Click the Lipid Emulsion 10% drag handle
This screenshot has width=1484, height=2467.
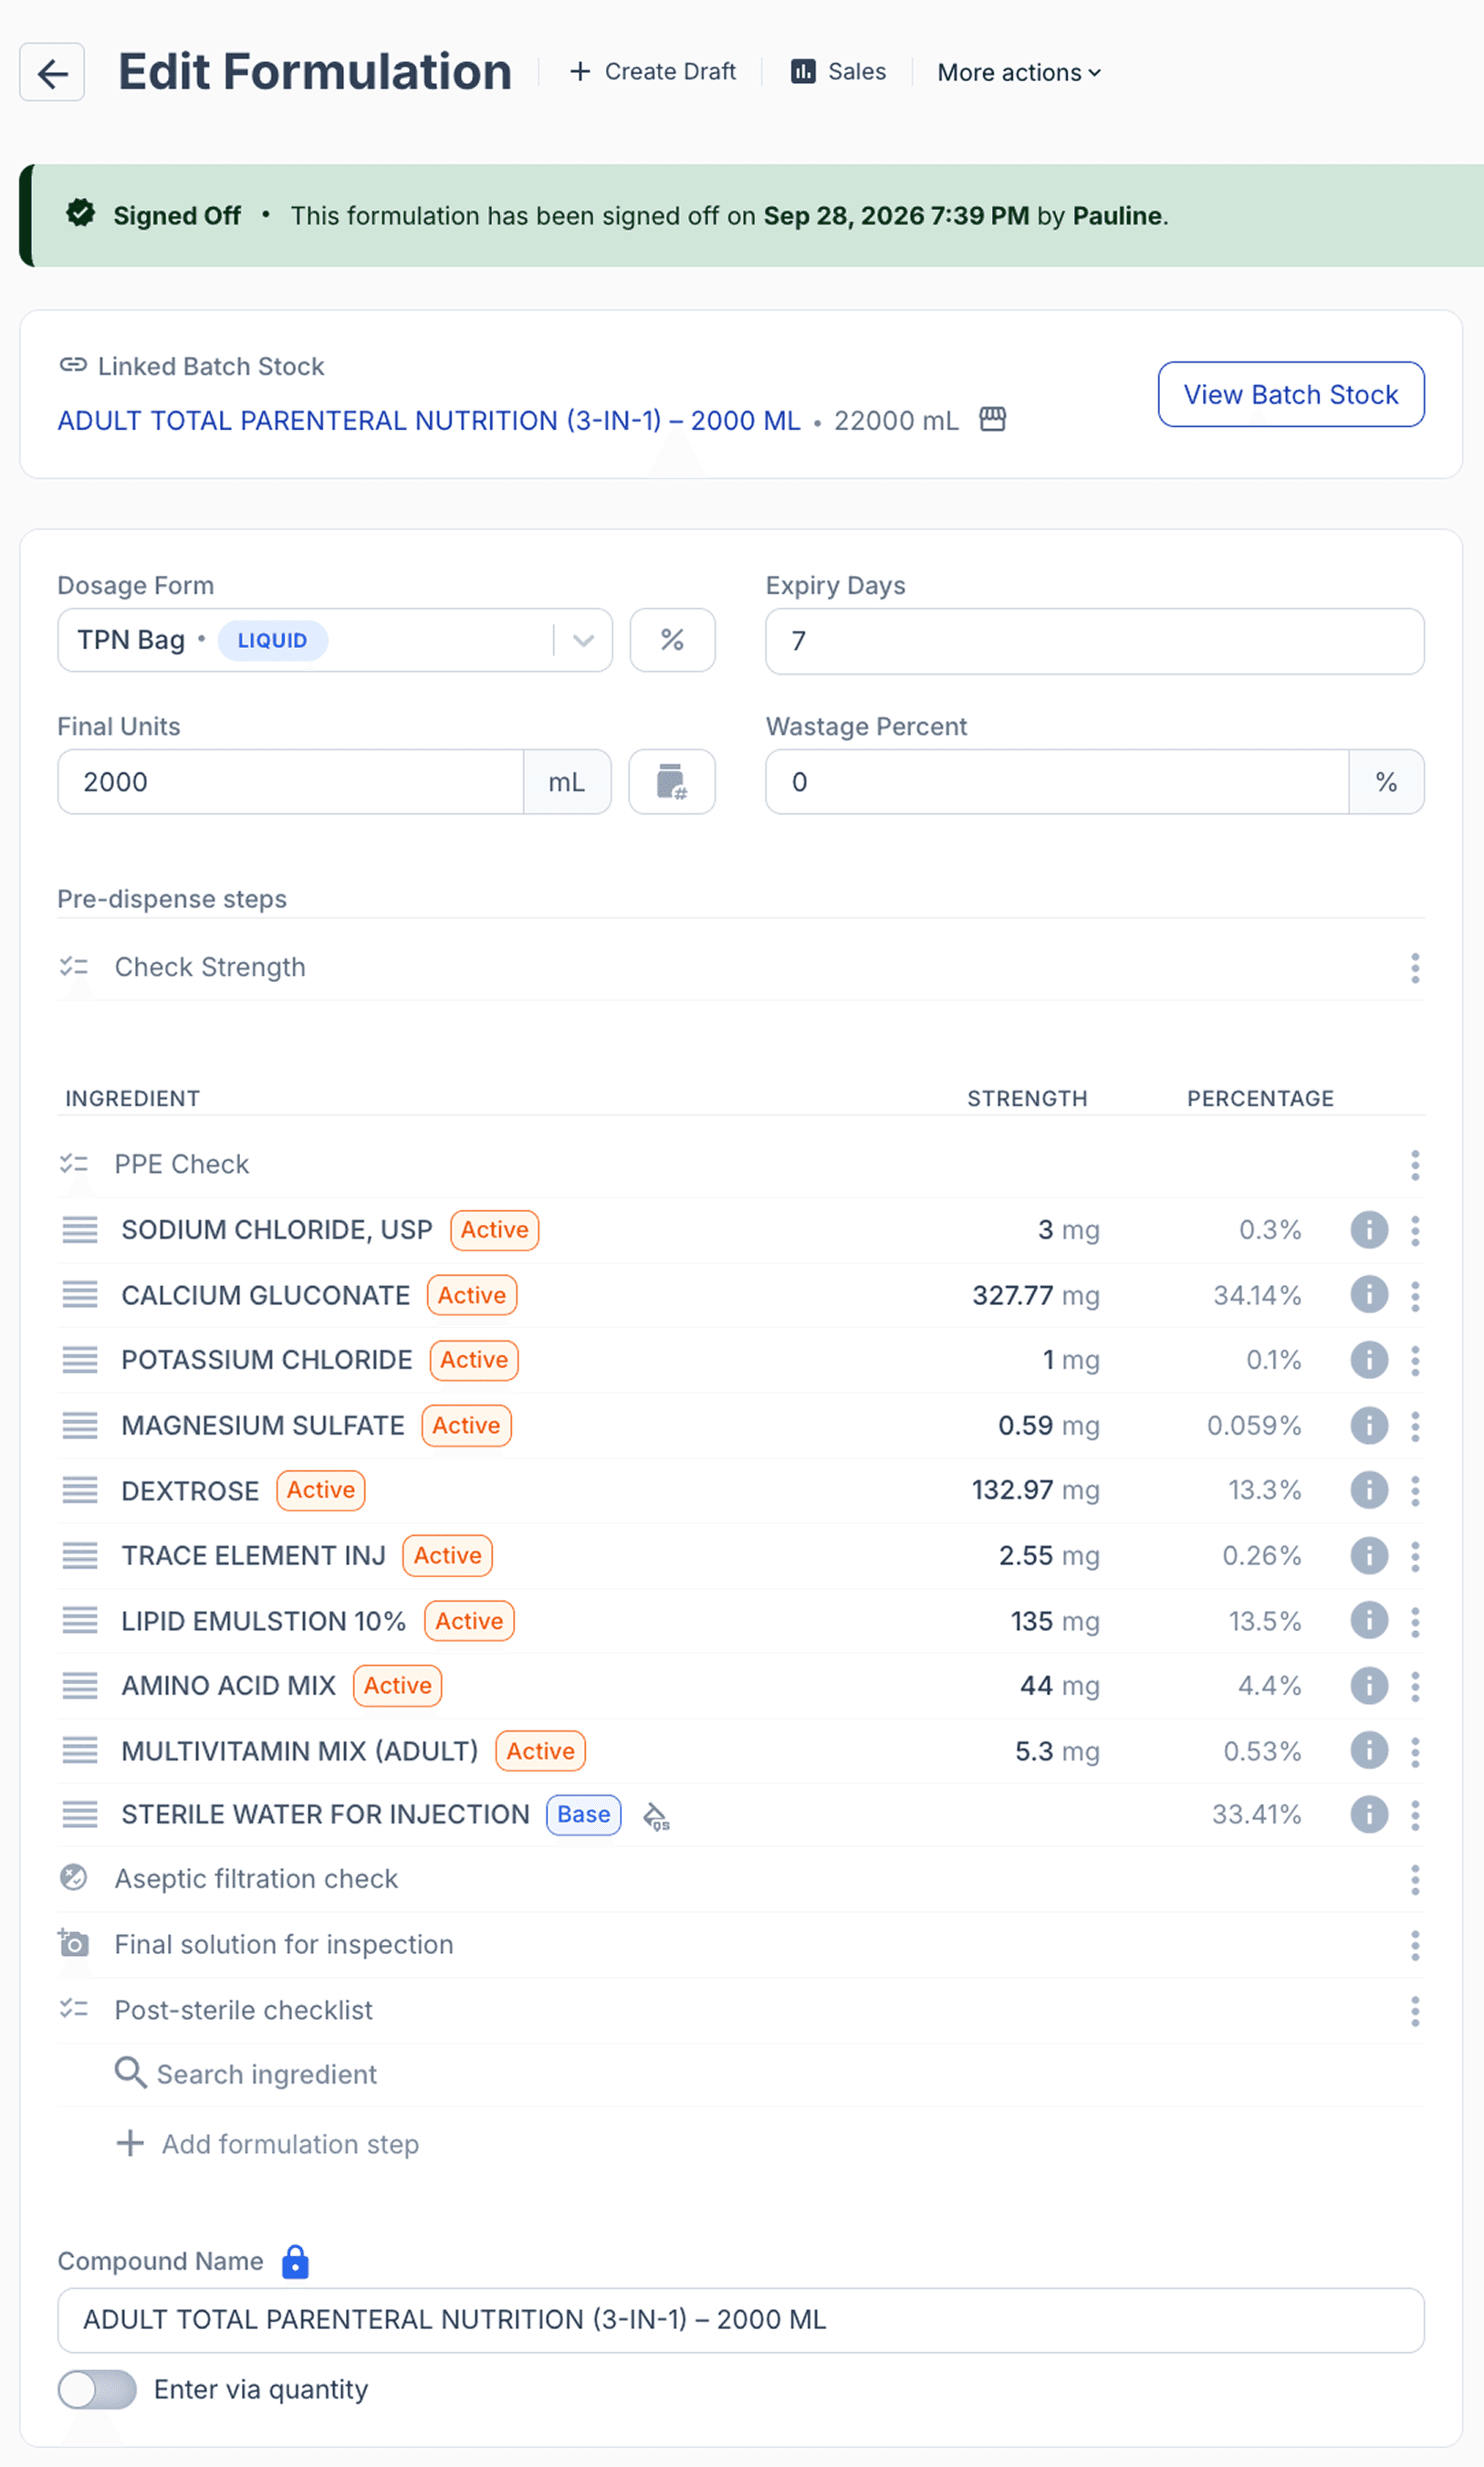click(80, 1621)
